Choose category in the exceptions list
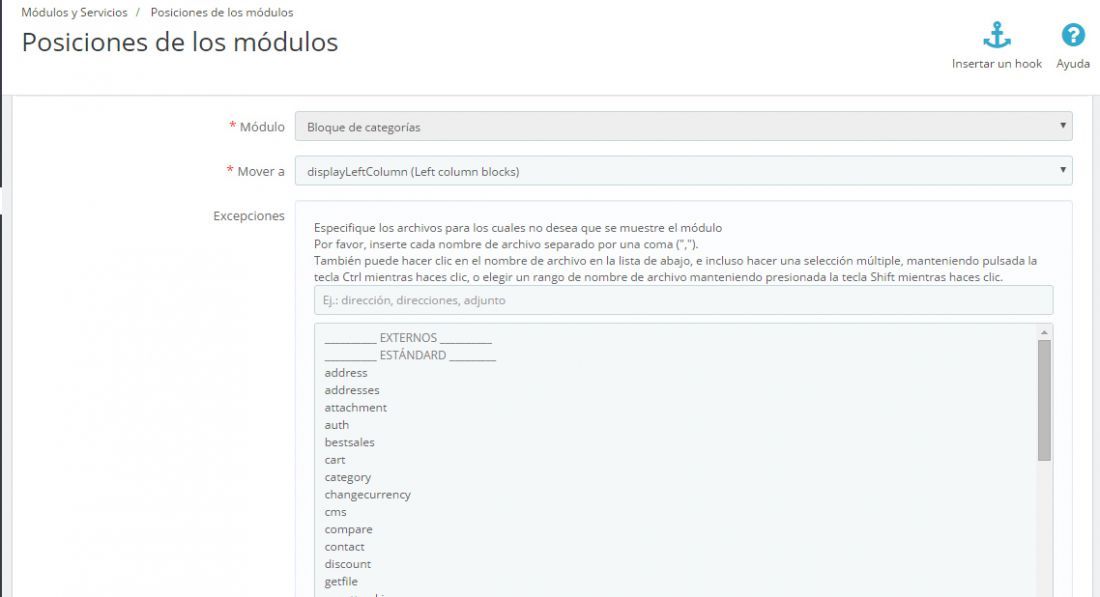The width and height of the screenshot is (1100, 597). tap(347, 477)
